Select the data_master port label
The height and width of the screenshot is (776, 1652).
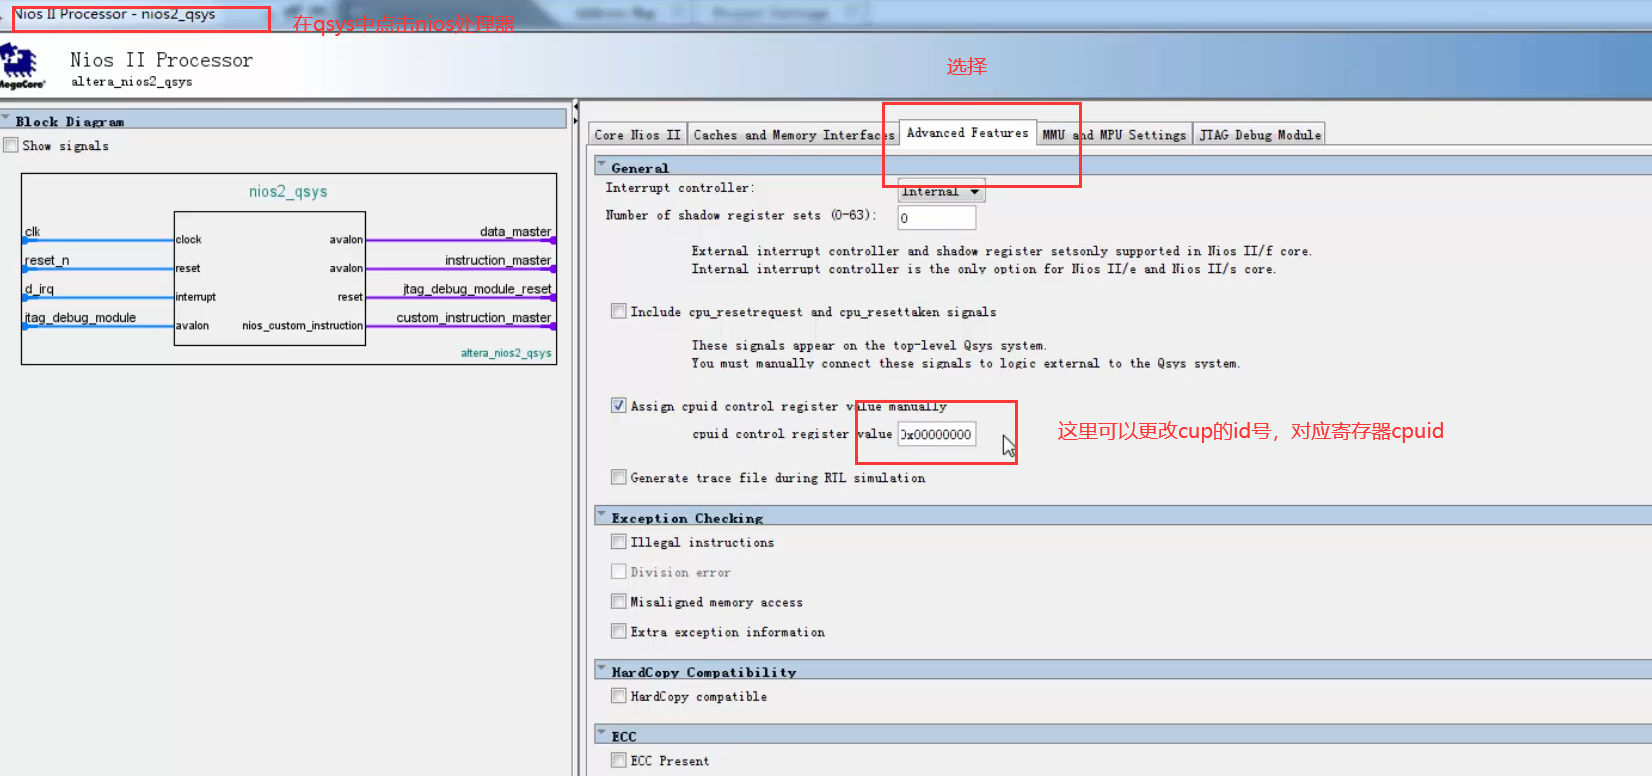pos(515,231)
